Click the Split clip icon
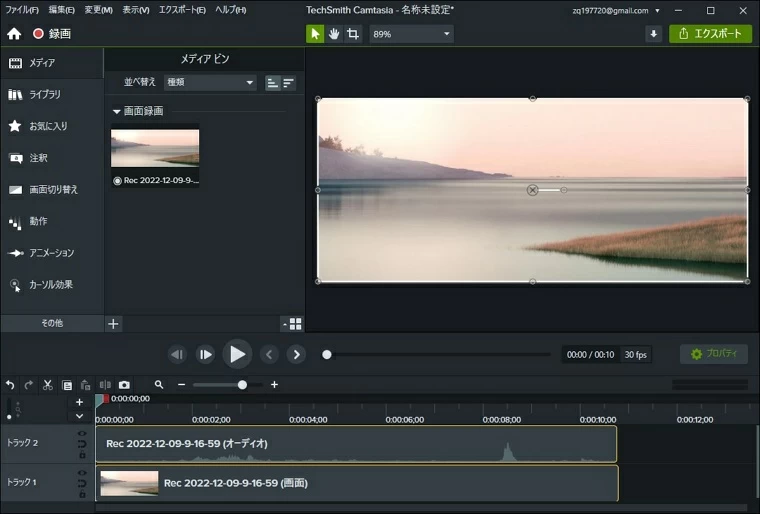The width and height of the screenshot is (760, 514). tap(105, 385)
